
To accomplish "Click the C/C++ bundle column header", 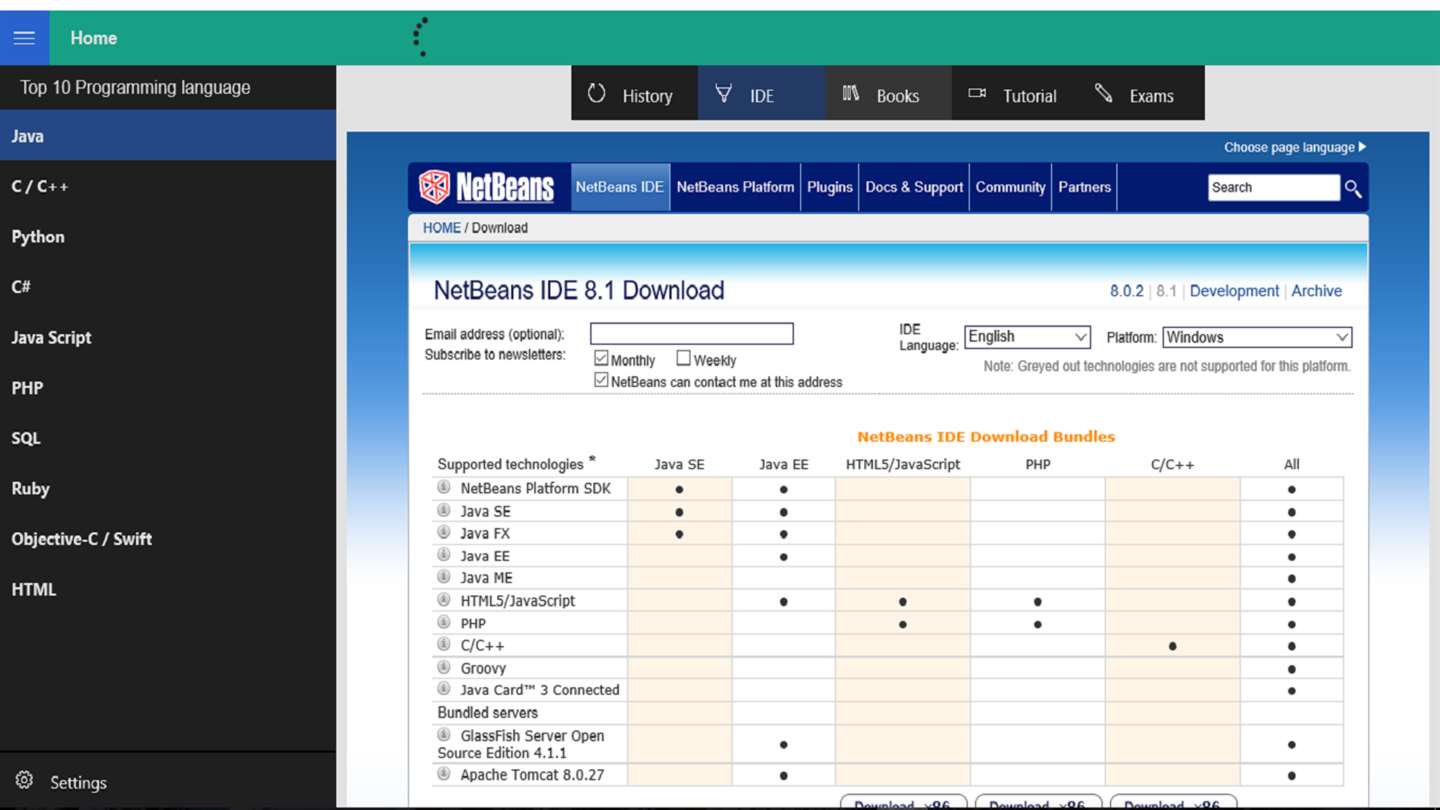I will point(1172,464).
